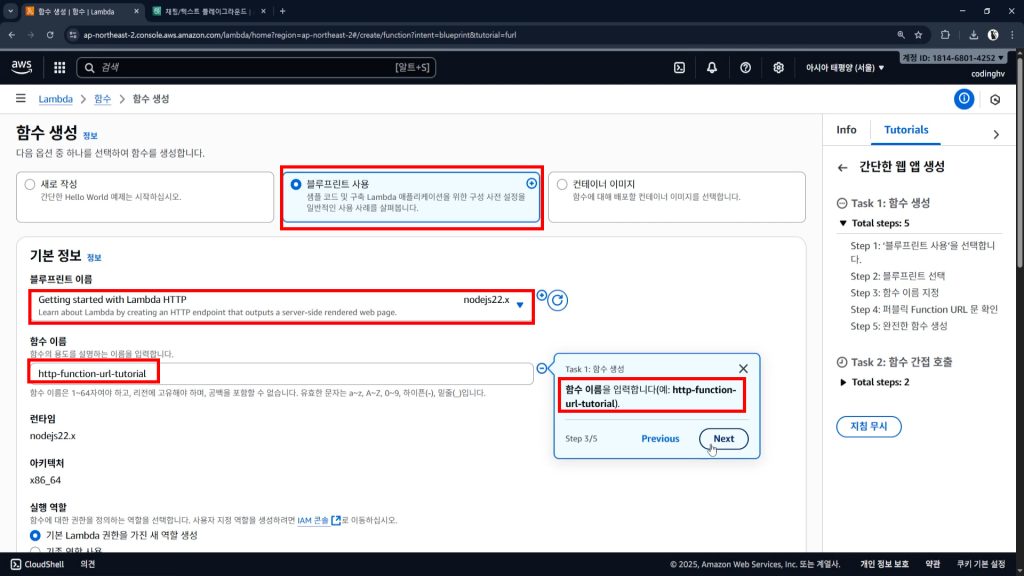Click the tutorial marker beside blueprint dropdown

(542, 296)
